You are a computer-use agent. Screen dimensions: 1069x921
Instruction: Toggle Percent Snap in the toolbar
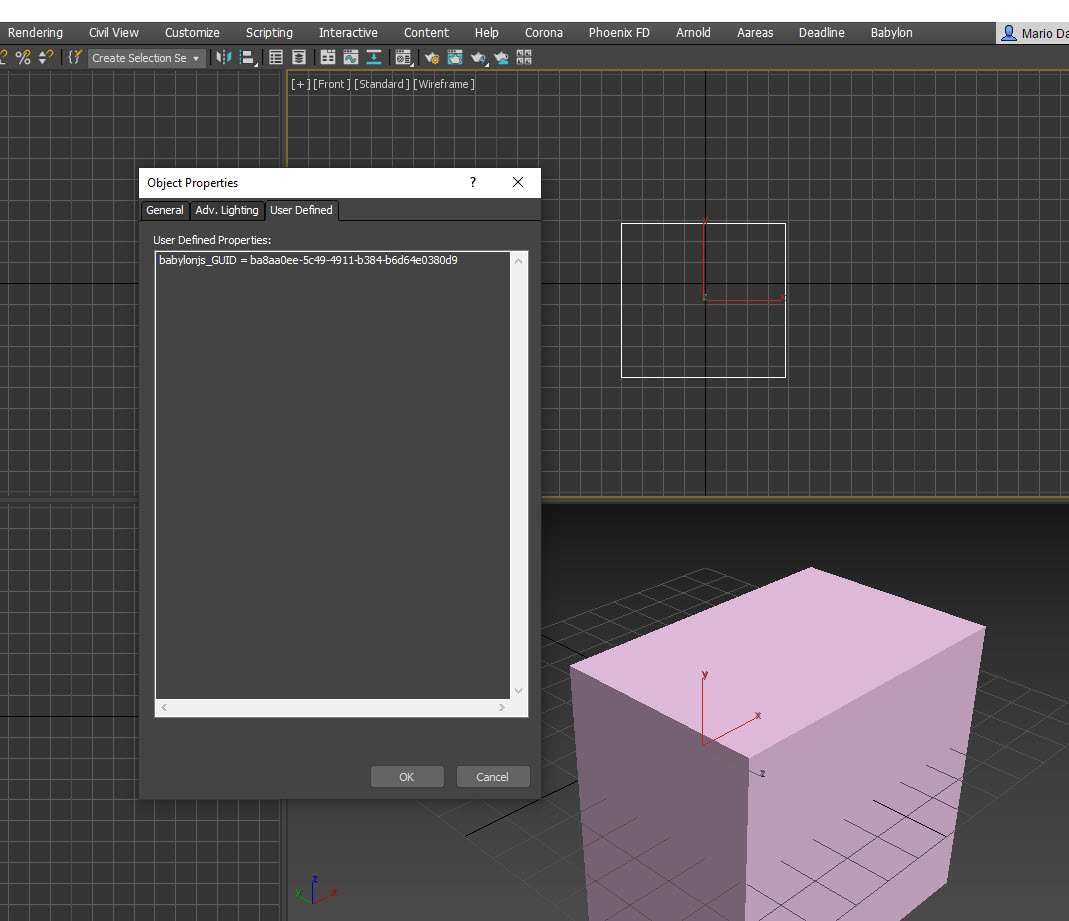coord(23,58)
